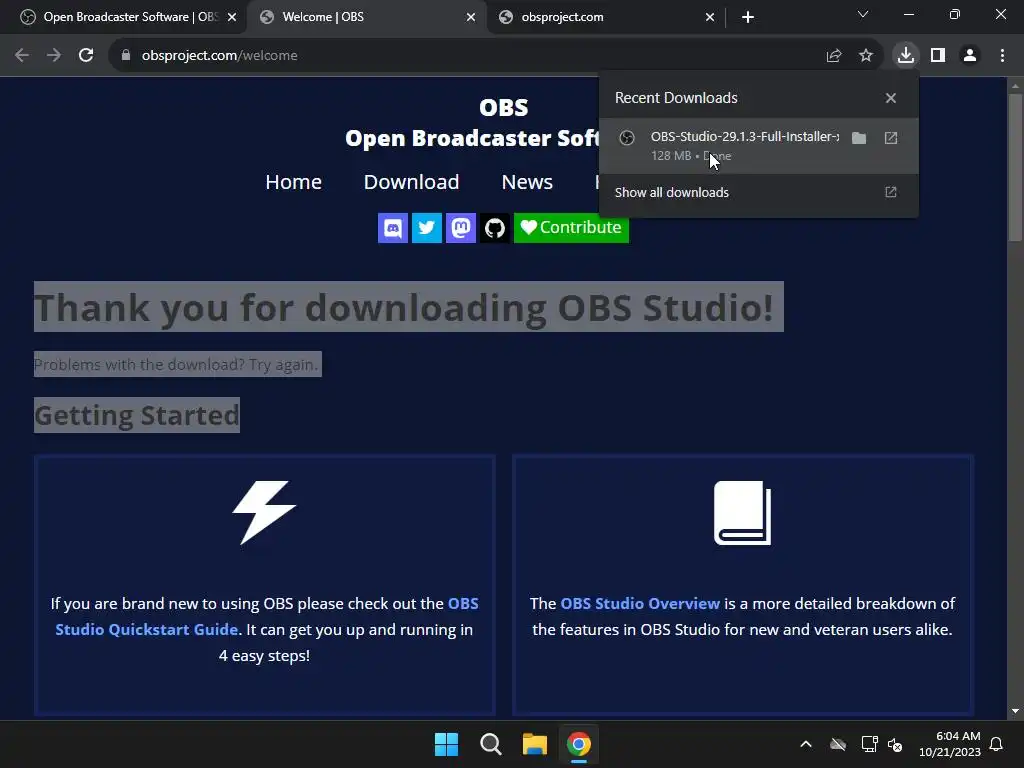Click the Try again download link

[283, 364]
